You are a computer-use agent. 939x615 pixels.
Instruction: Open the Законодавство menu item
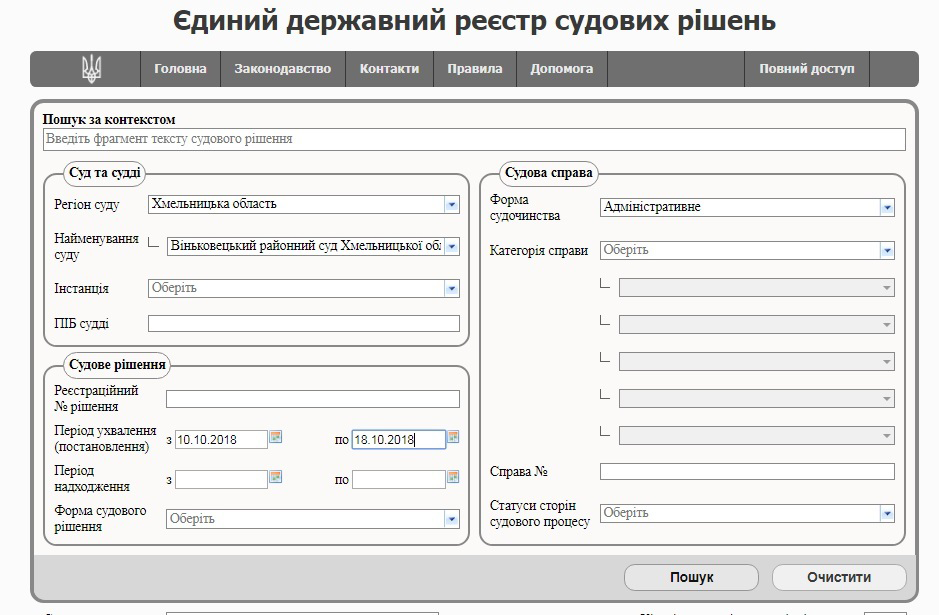point(282,69)
